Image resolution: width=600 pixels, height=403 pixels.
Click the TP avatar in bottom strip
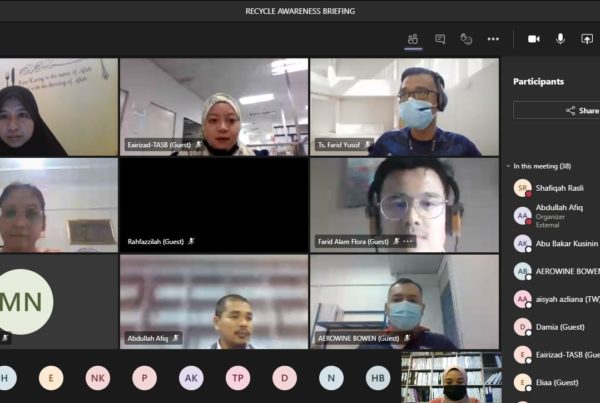[238, 378]
